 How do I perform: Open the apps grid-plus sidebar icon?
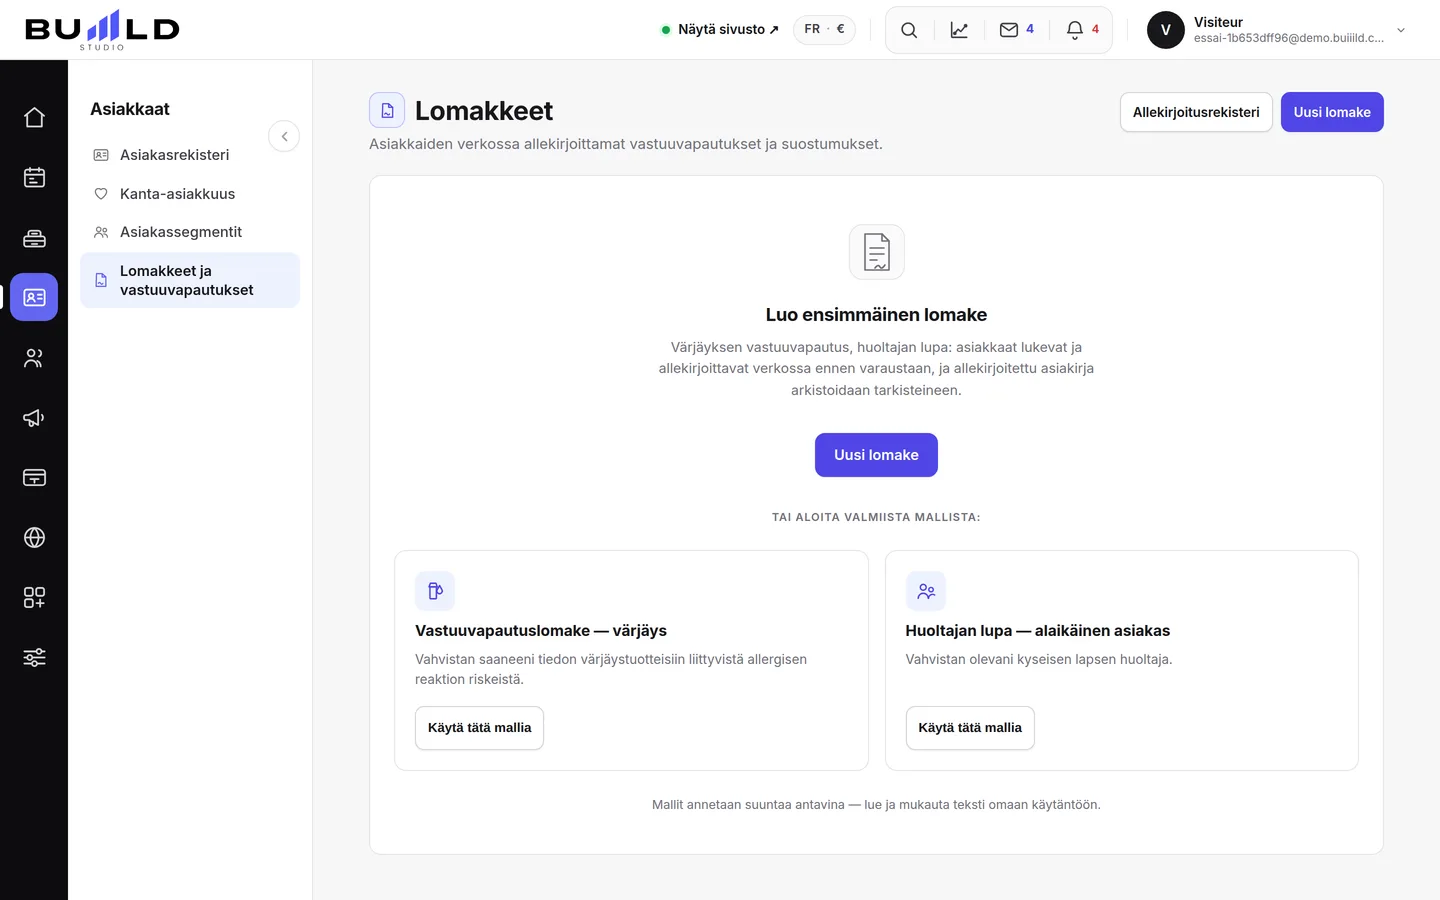click(x=34, y=598)
